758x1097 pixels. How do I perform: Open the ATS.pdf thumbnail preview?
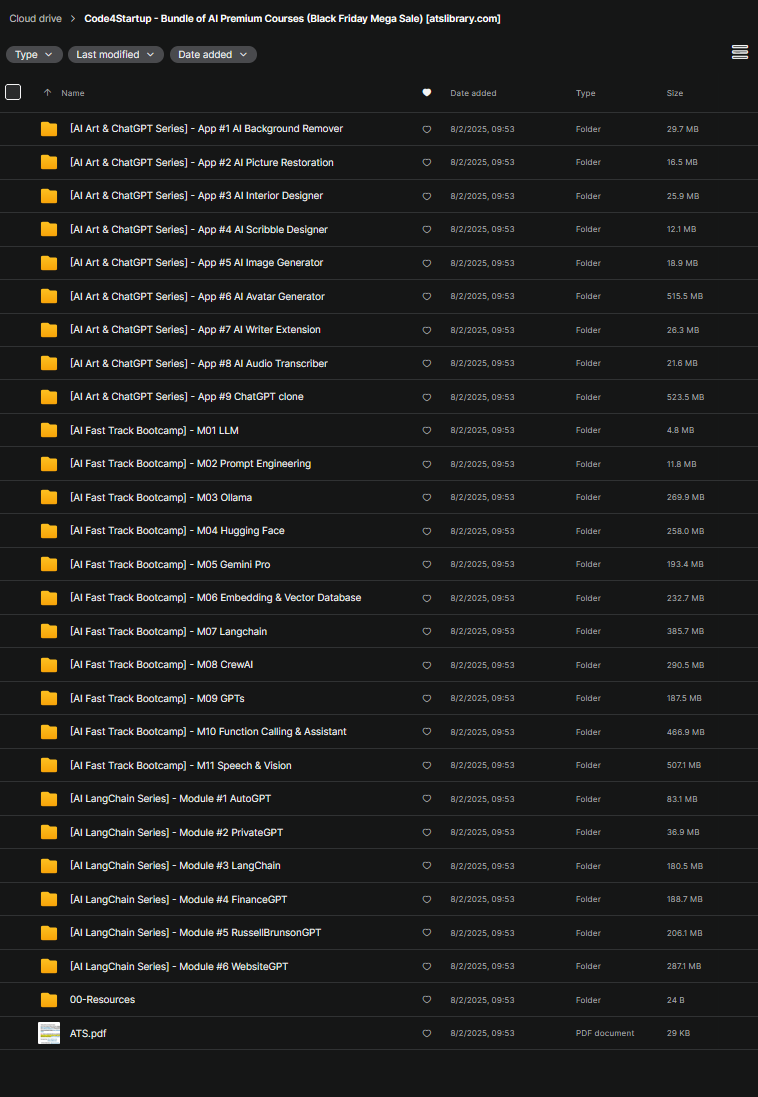click(49, 1033)
